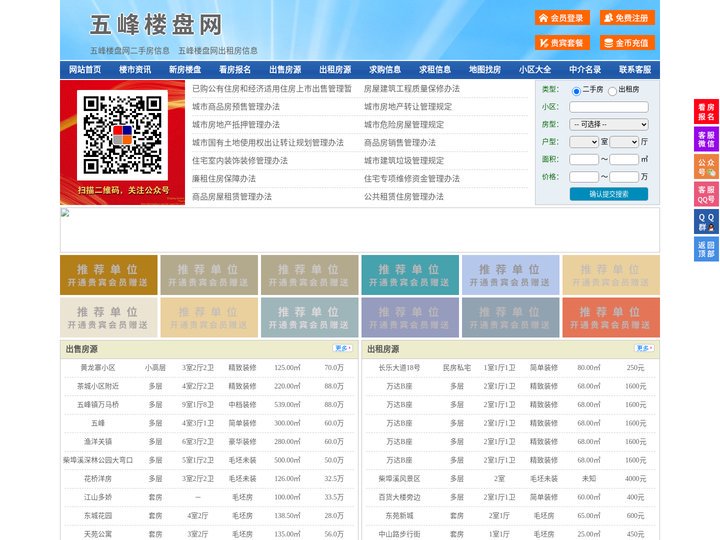Open the 厅 hall count dropdown
This screenshot has height=540, width=720.
[624, 142]
